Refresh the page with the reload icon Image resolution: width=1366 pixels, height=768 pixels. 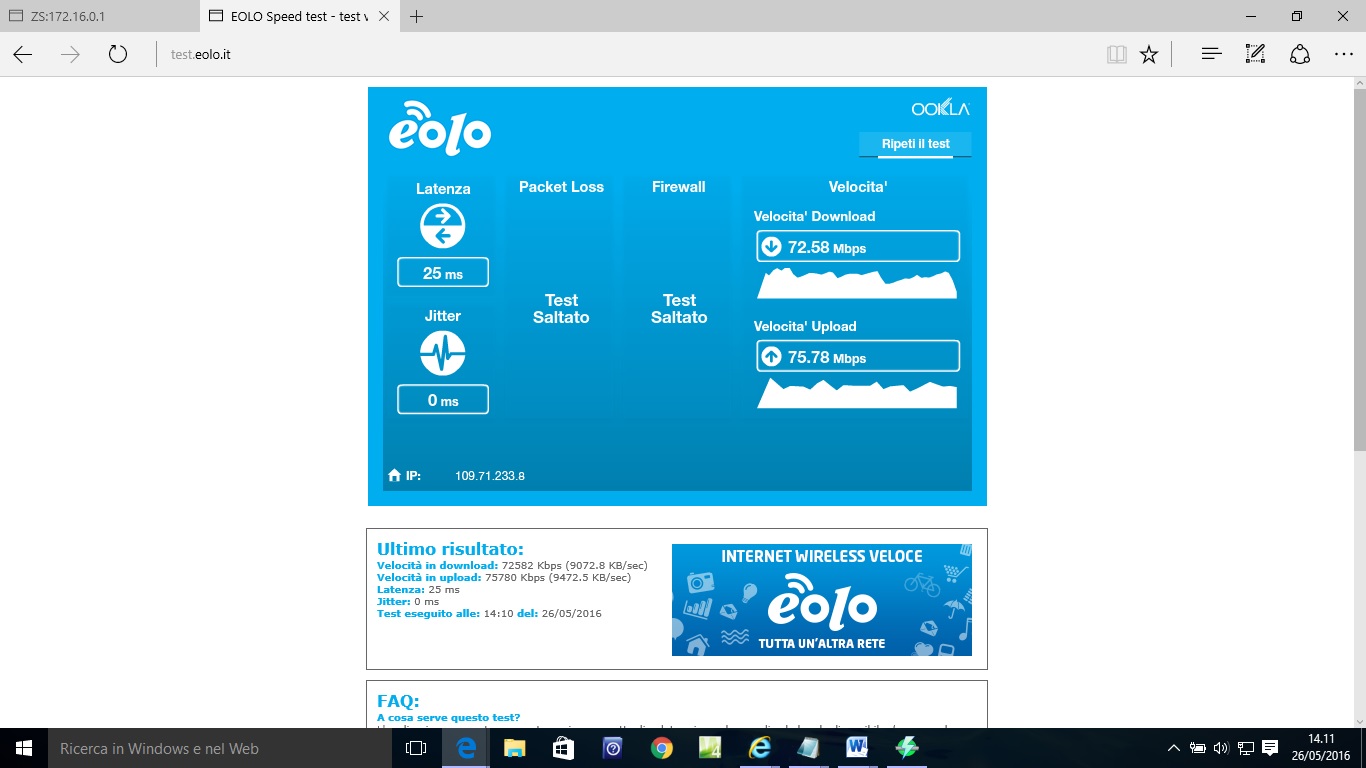click(x=118, y=55)
